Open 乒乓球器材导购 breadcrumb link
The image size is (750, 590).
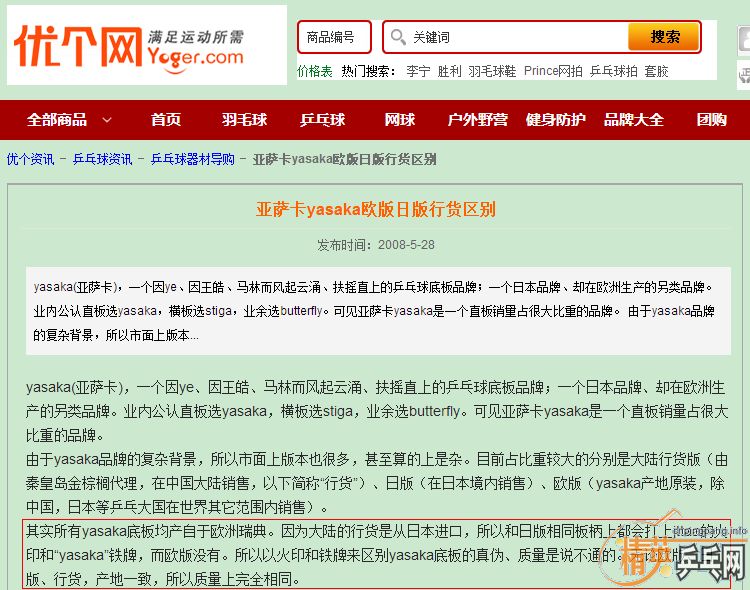coord(193,159)
